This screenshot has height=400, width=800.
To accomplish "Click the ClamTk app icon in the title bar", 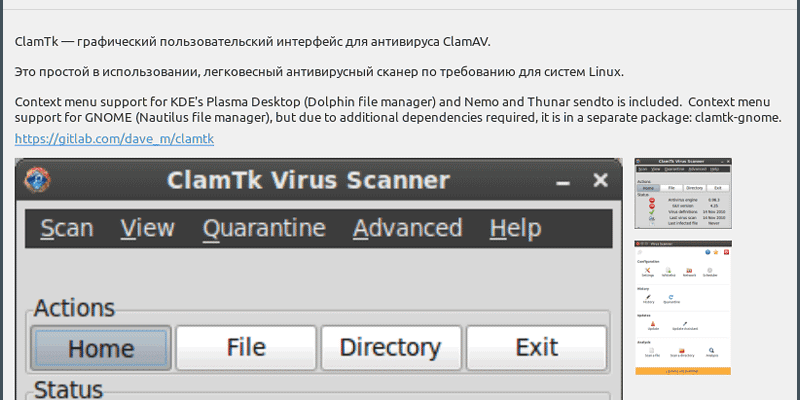I will tap(37, 180).
